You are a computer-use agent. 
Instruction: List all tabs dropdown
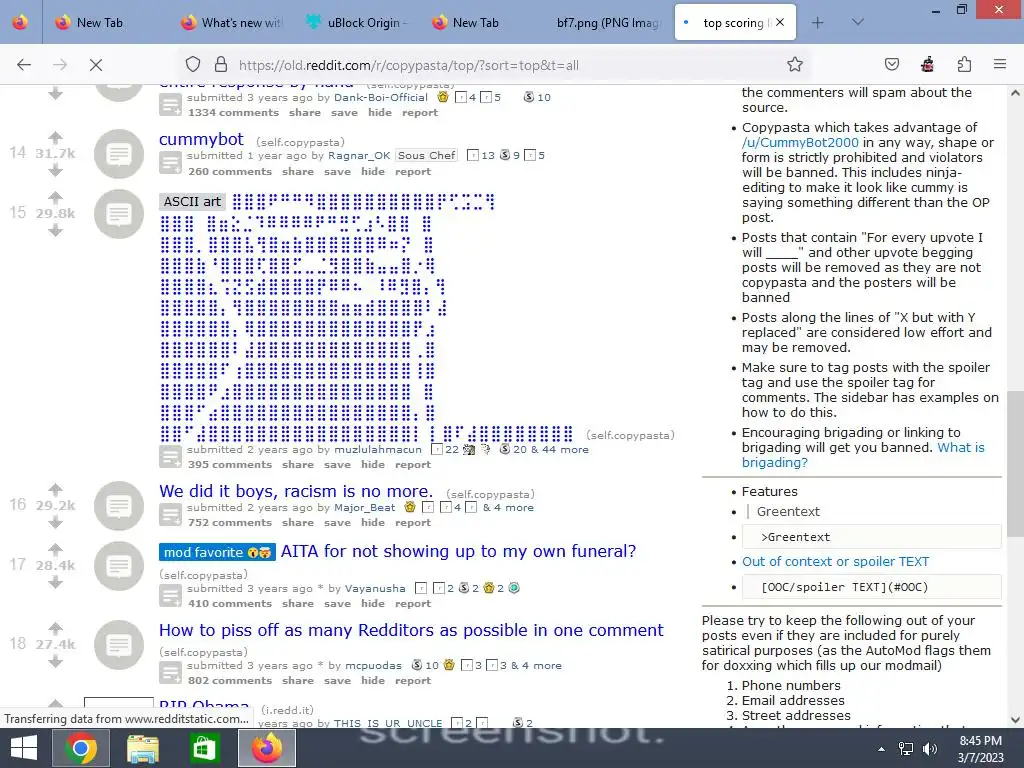click(858, 22)
